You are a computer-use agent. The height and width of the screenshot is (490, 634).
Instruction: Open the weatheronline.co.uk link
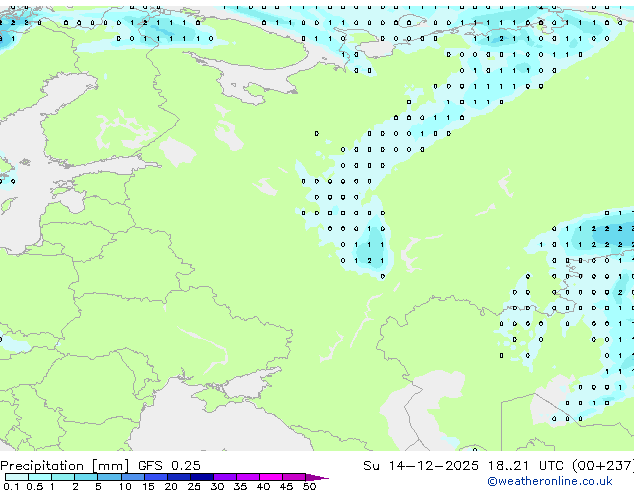pyautogui.click(x=550, y=481)
